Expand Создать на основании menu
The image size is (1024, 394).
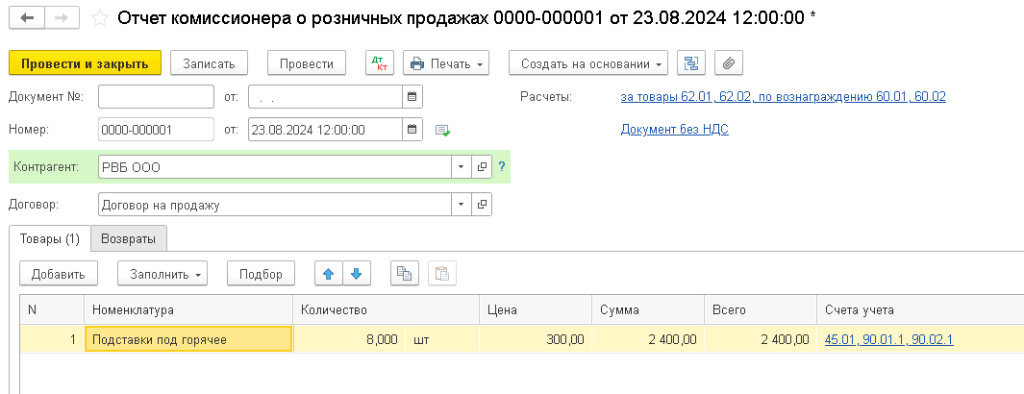coord(588,63)
